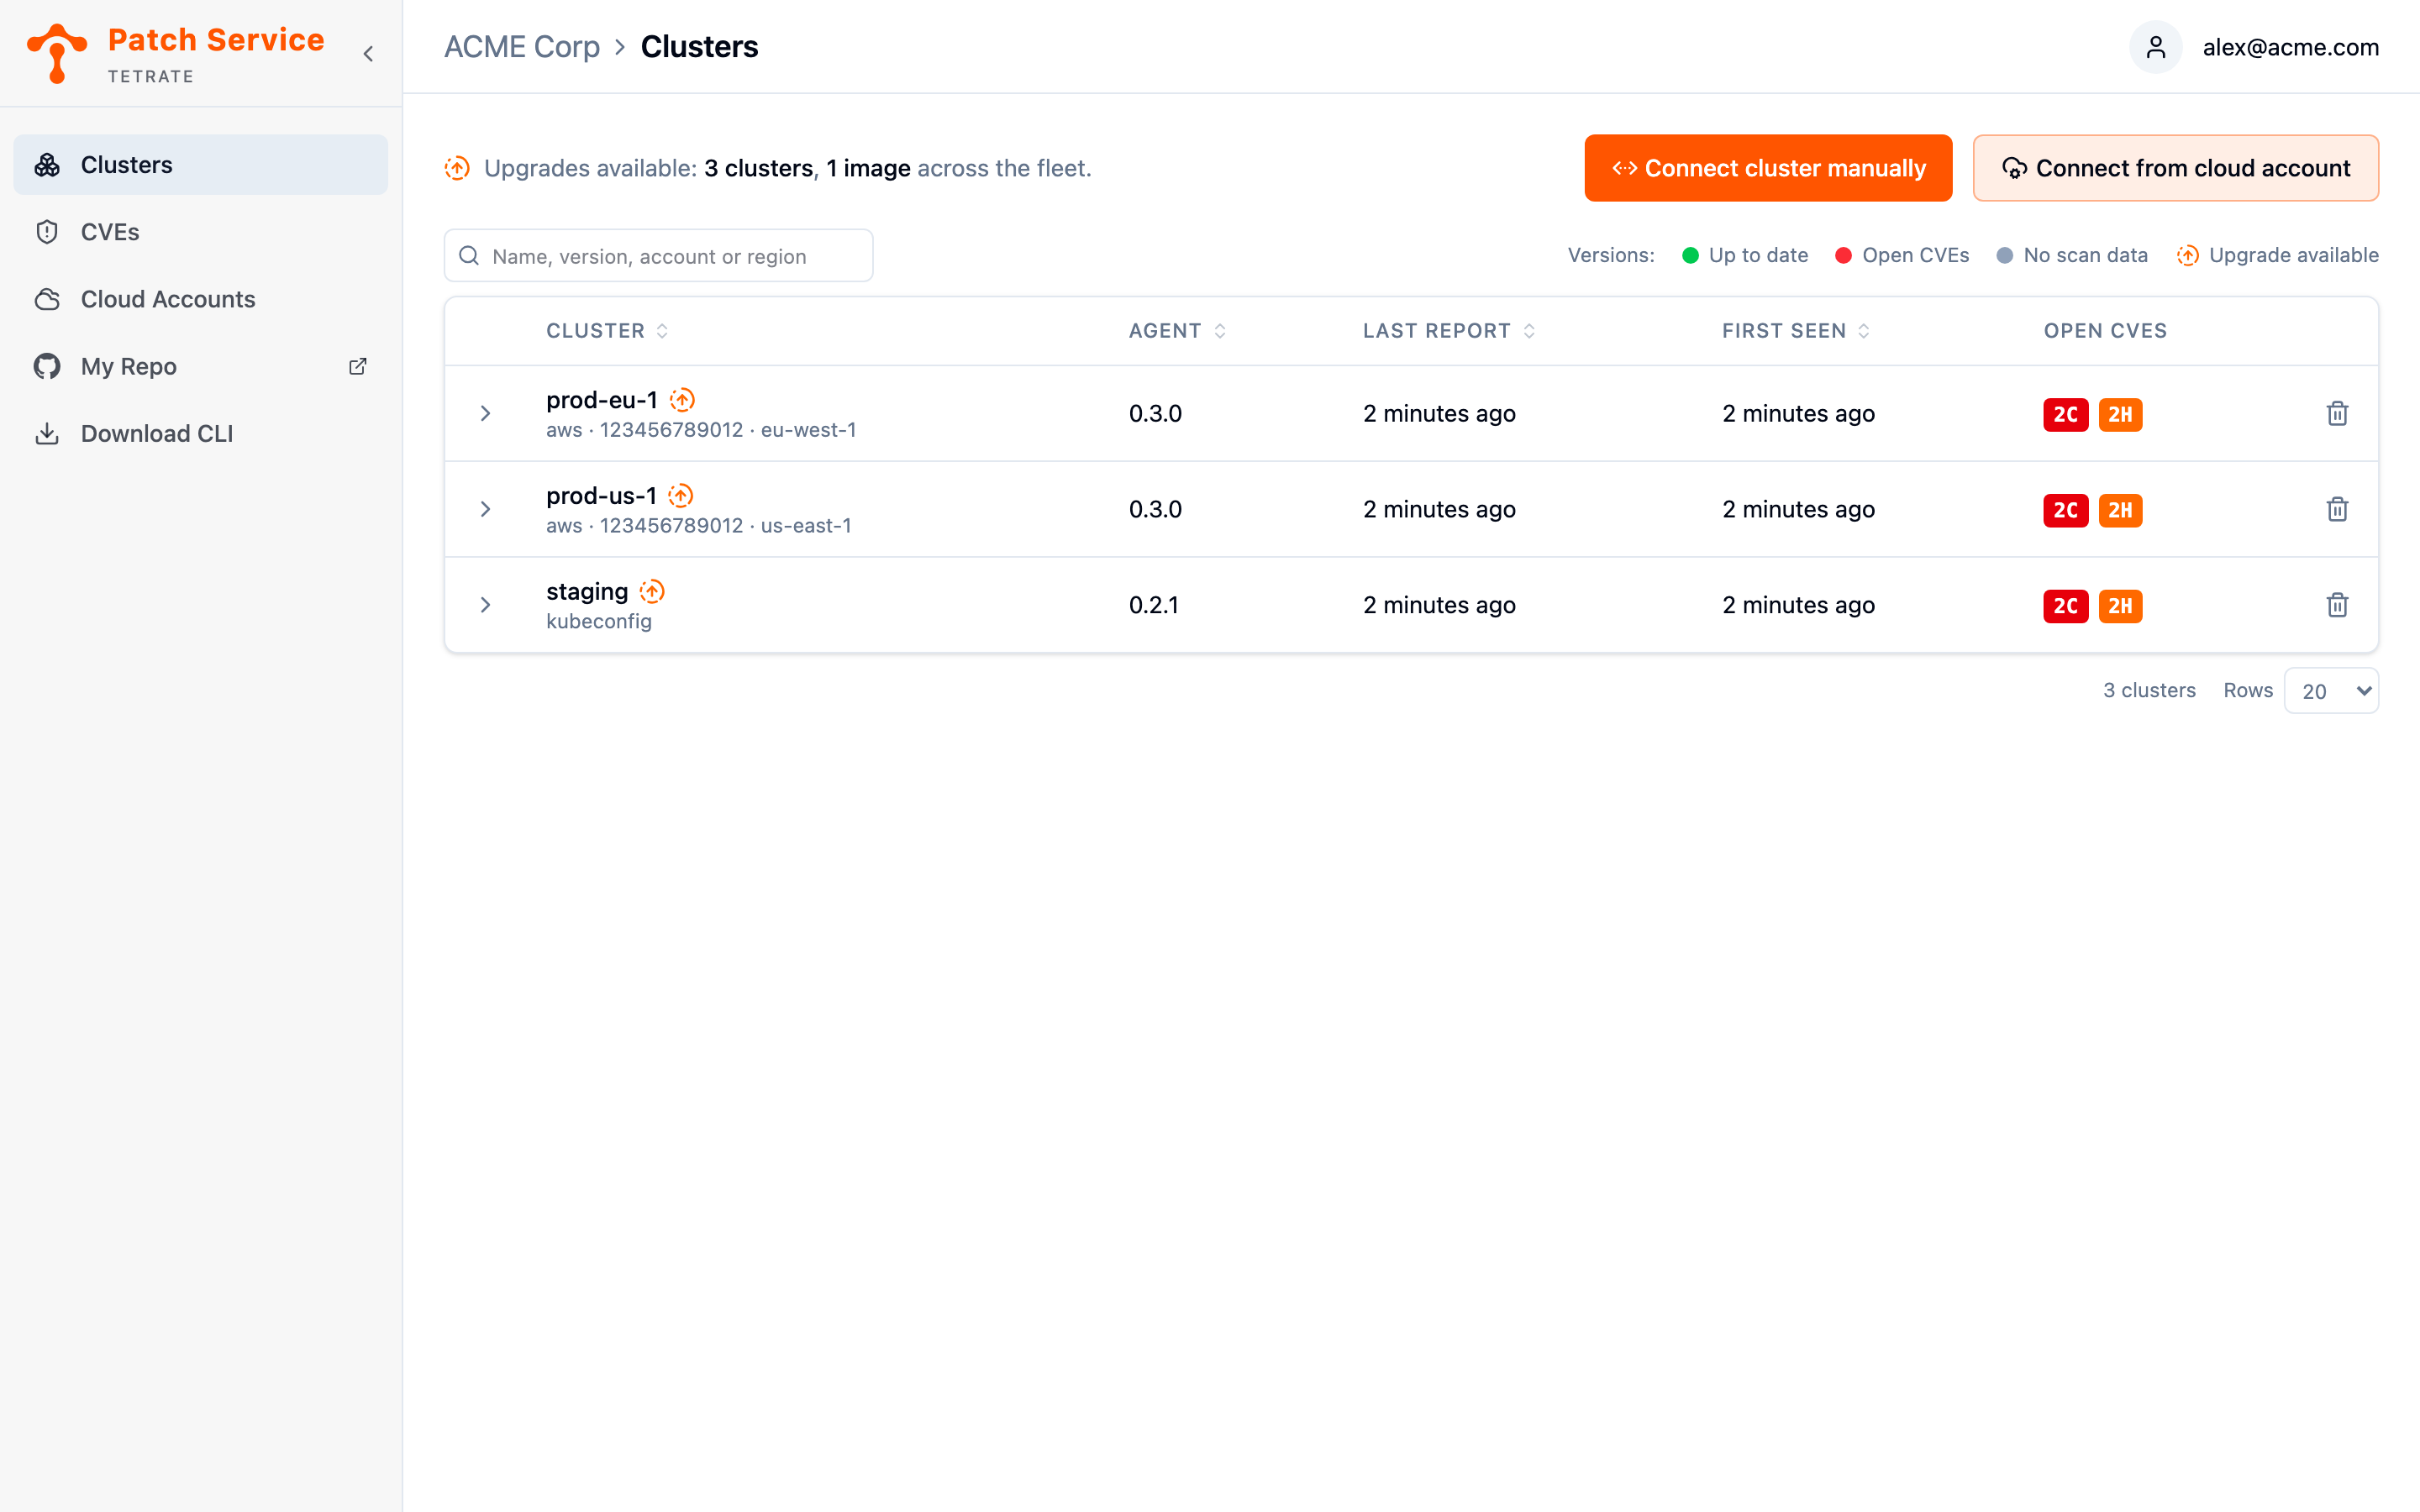Sort by the Agent column
Viewport: 2420px width, 1512px height.
click(x=1177, y=331)
